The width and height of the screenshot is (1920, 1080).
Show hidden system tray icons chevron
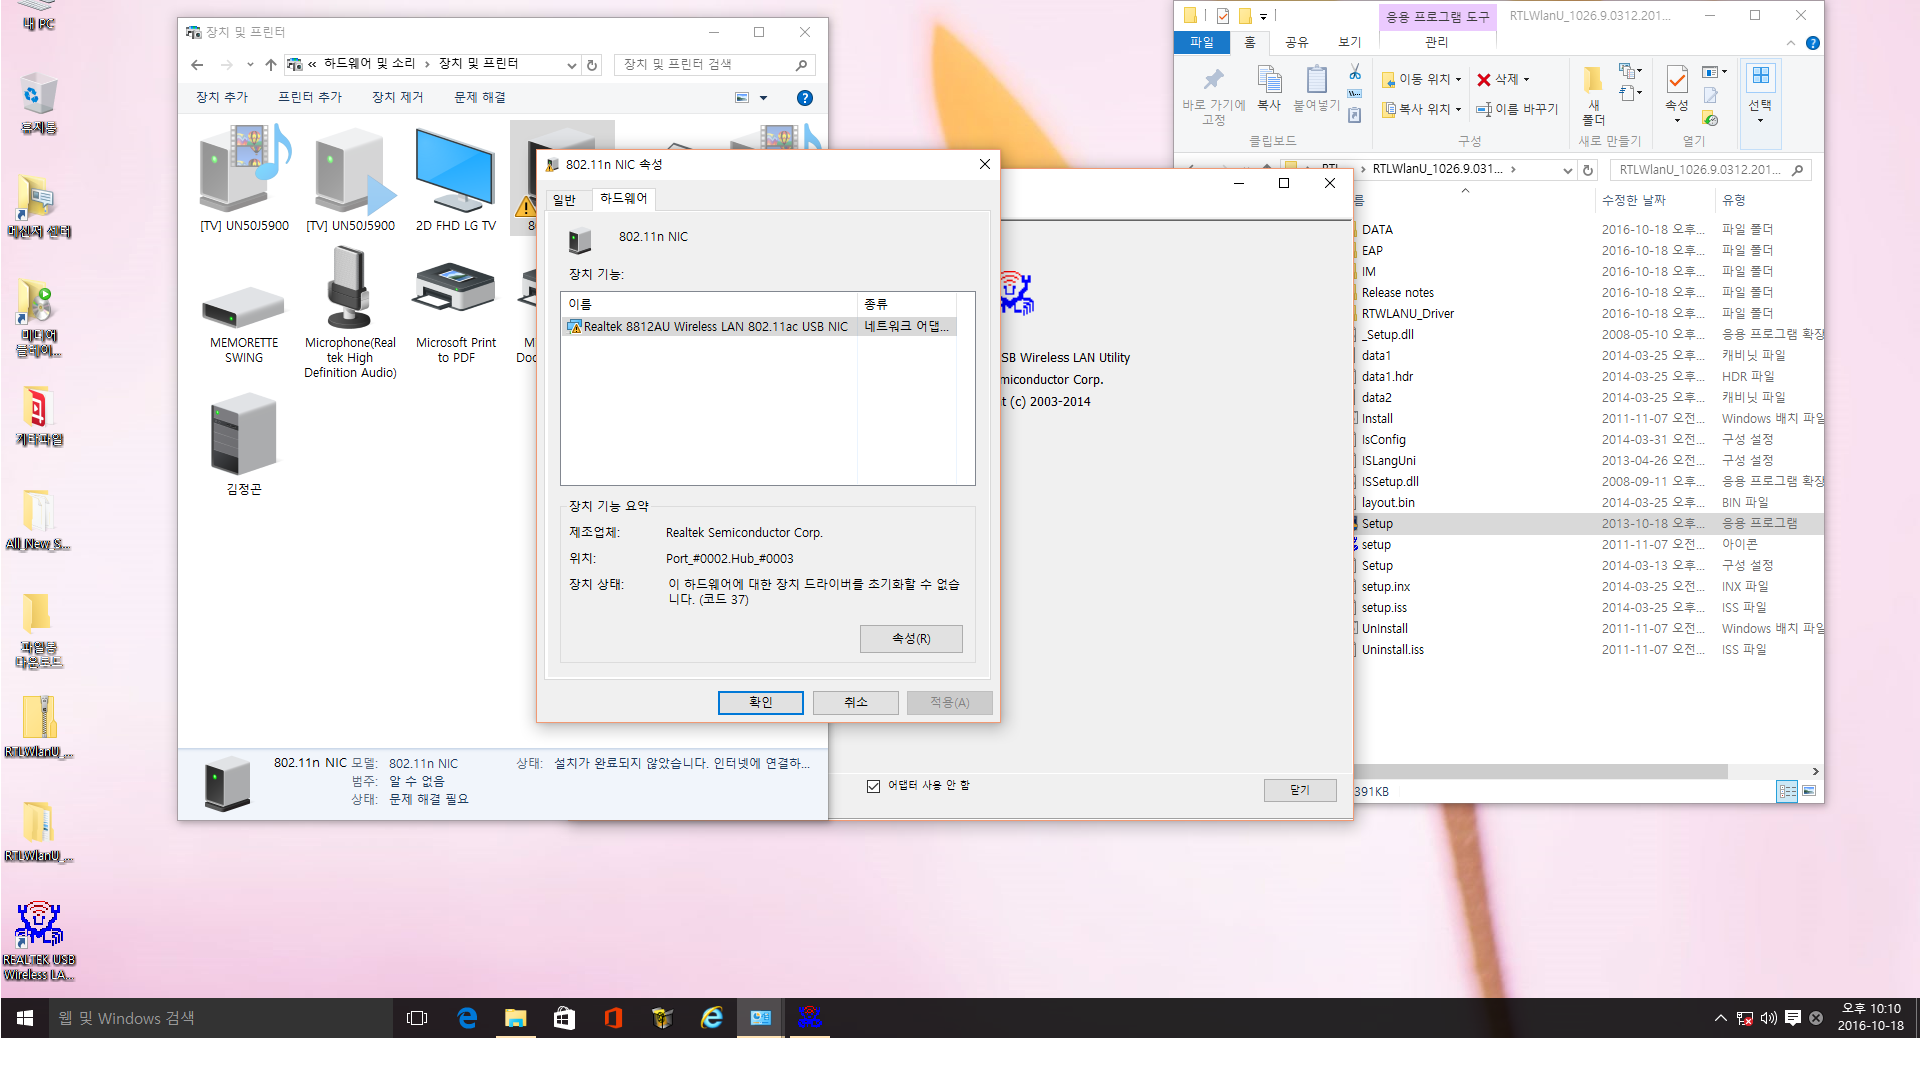(x=1720, y=1018)
